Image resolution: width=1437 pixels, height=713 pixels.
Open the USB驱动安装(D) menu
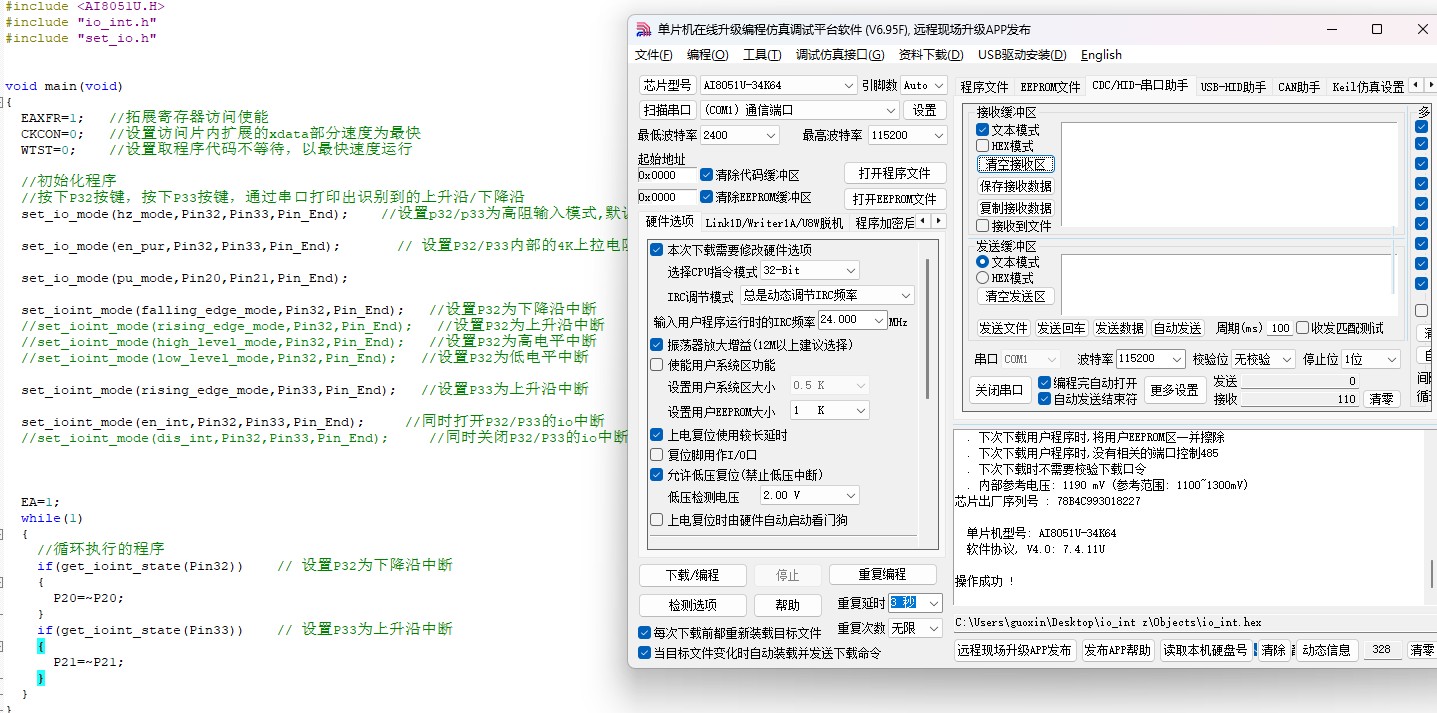point(1022,55)
